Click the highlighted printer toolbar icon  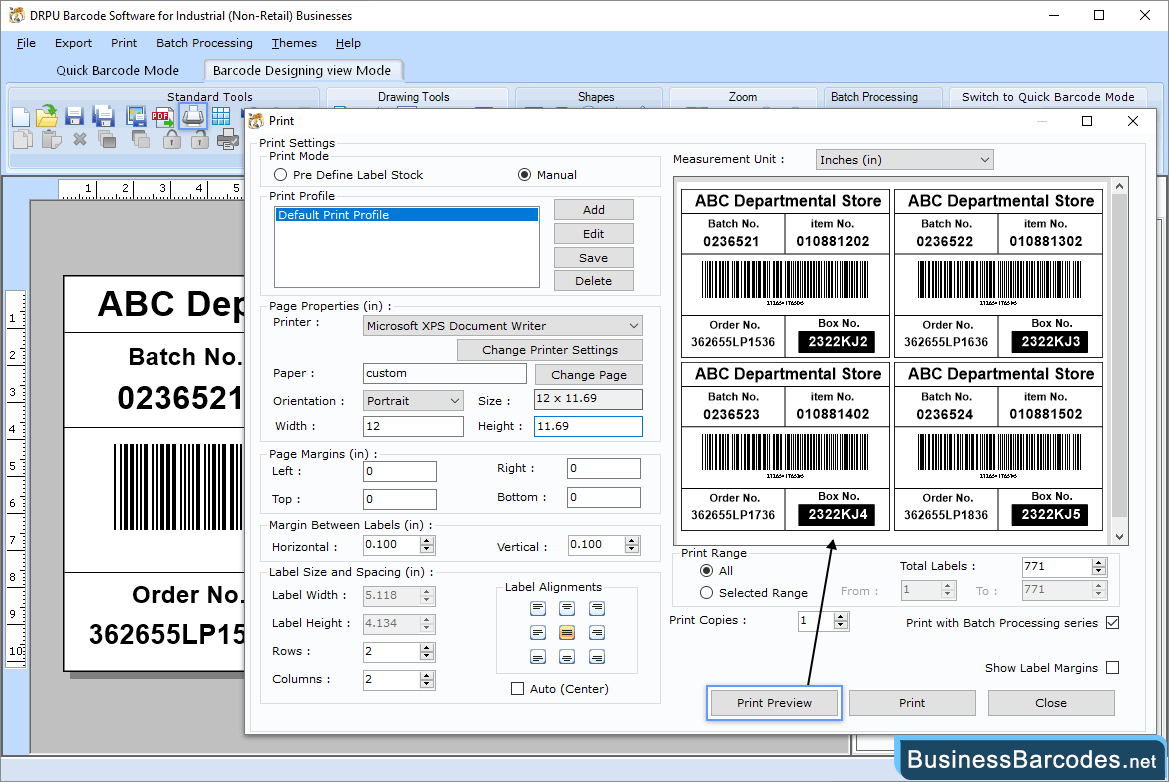pyautogui.click(x=193, y=116)
